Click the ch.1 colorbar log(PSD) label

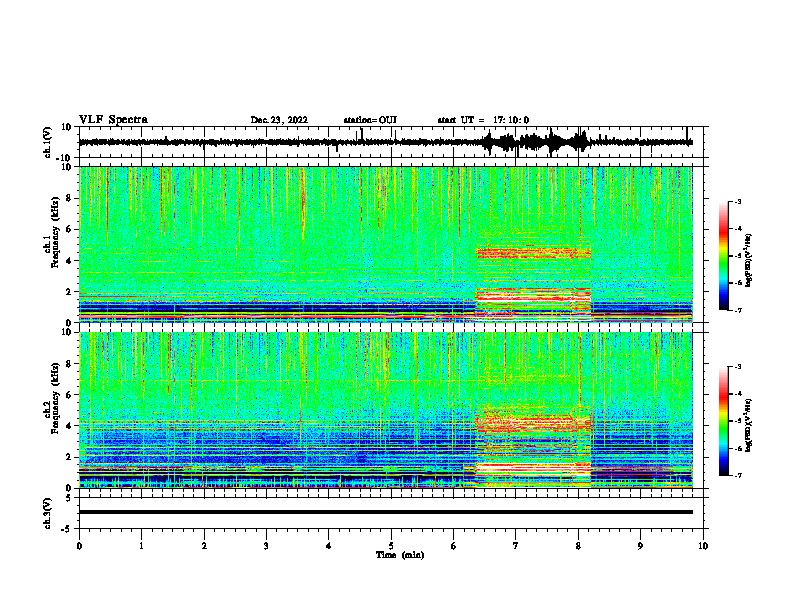749,260
